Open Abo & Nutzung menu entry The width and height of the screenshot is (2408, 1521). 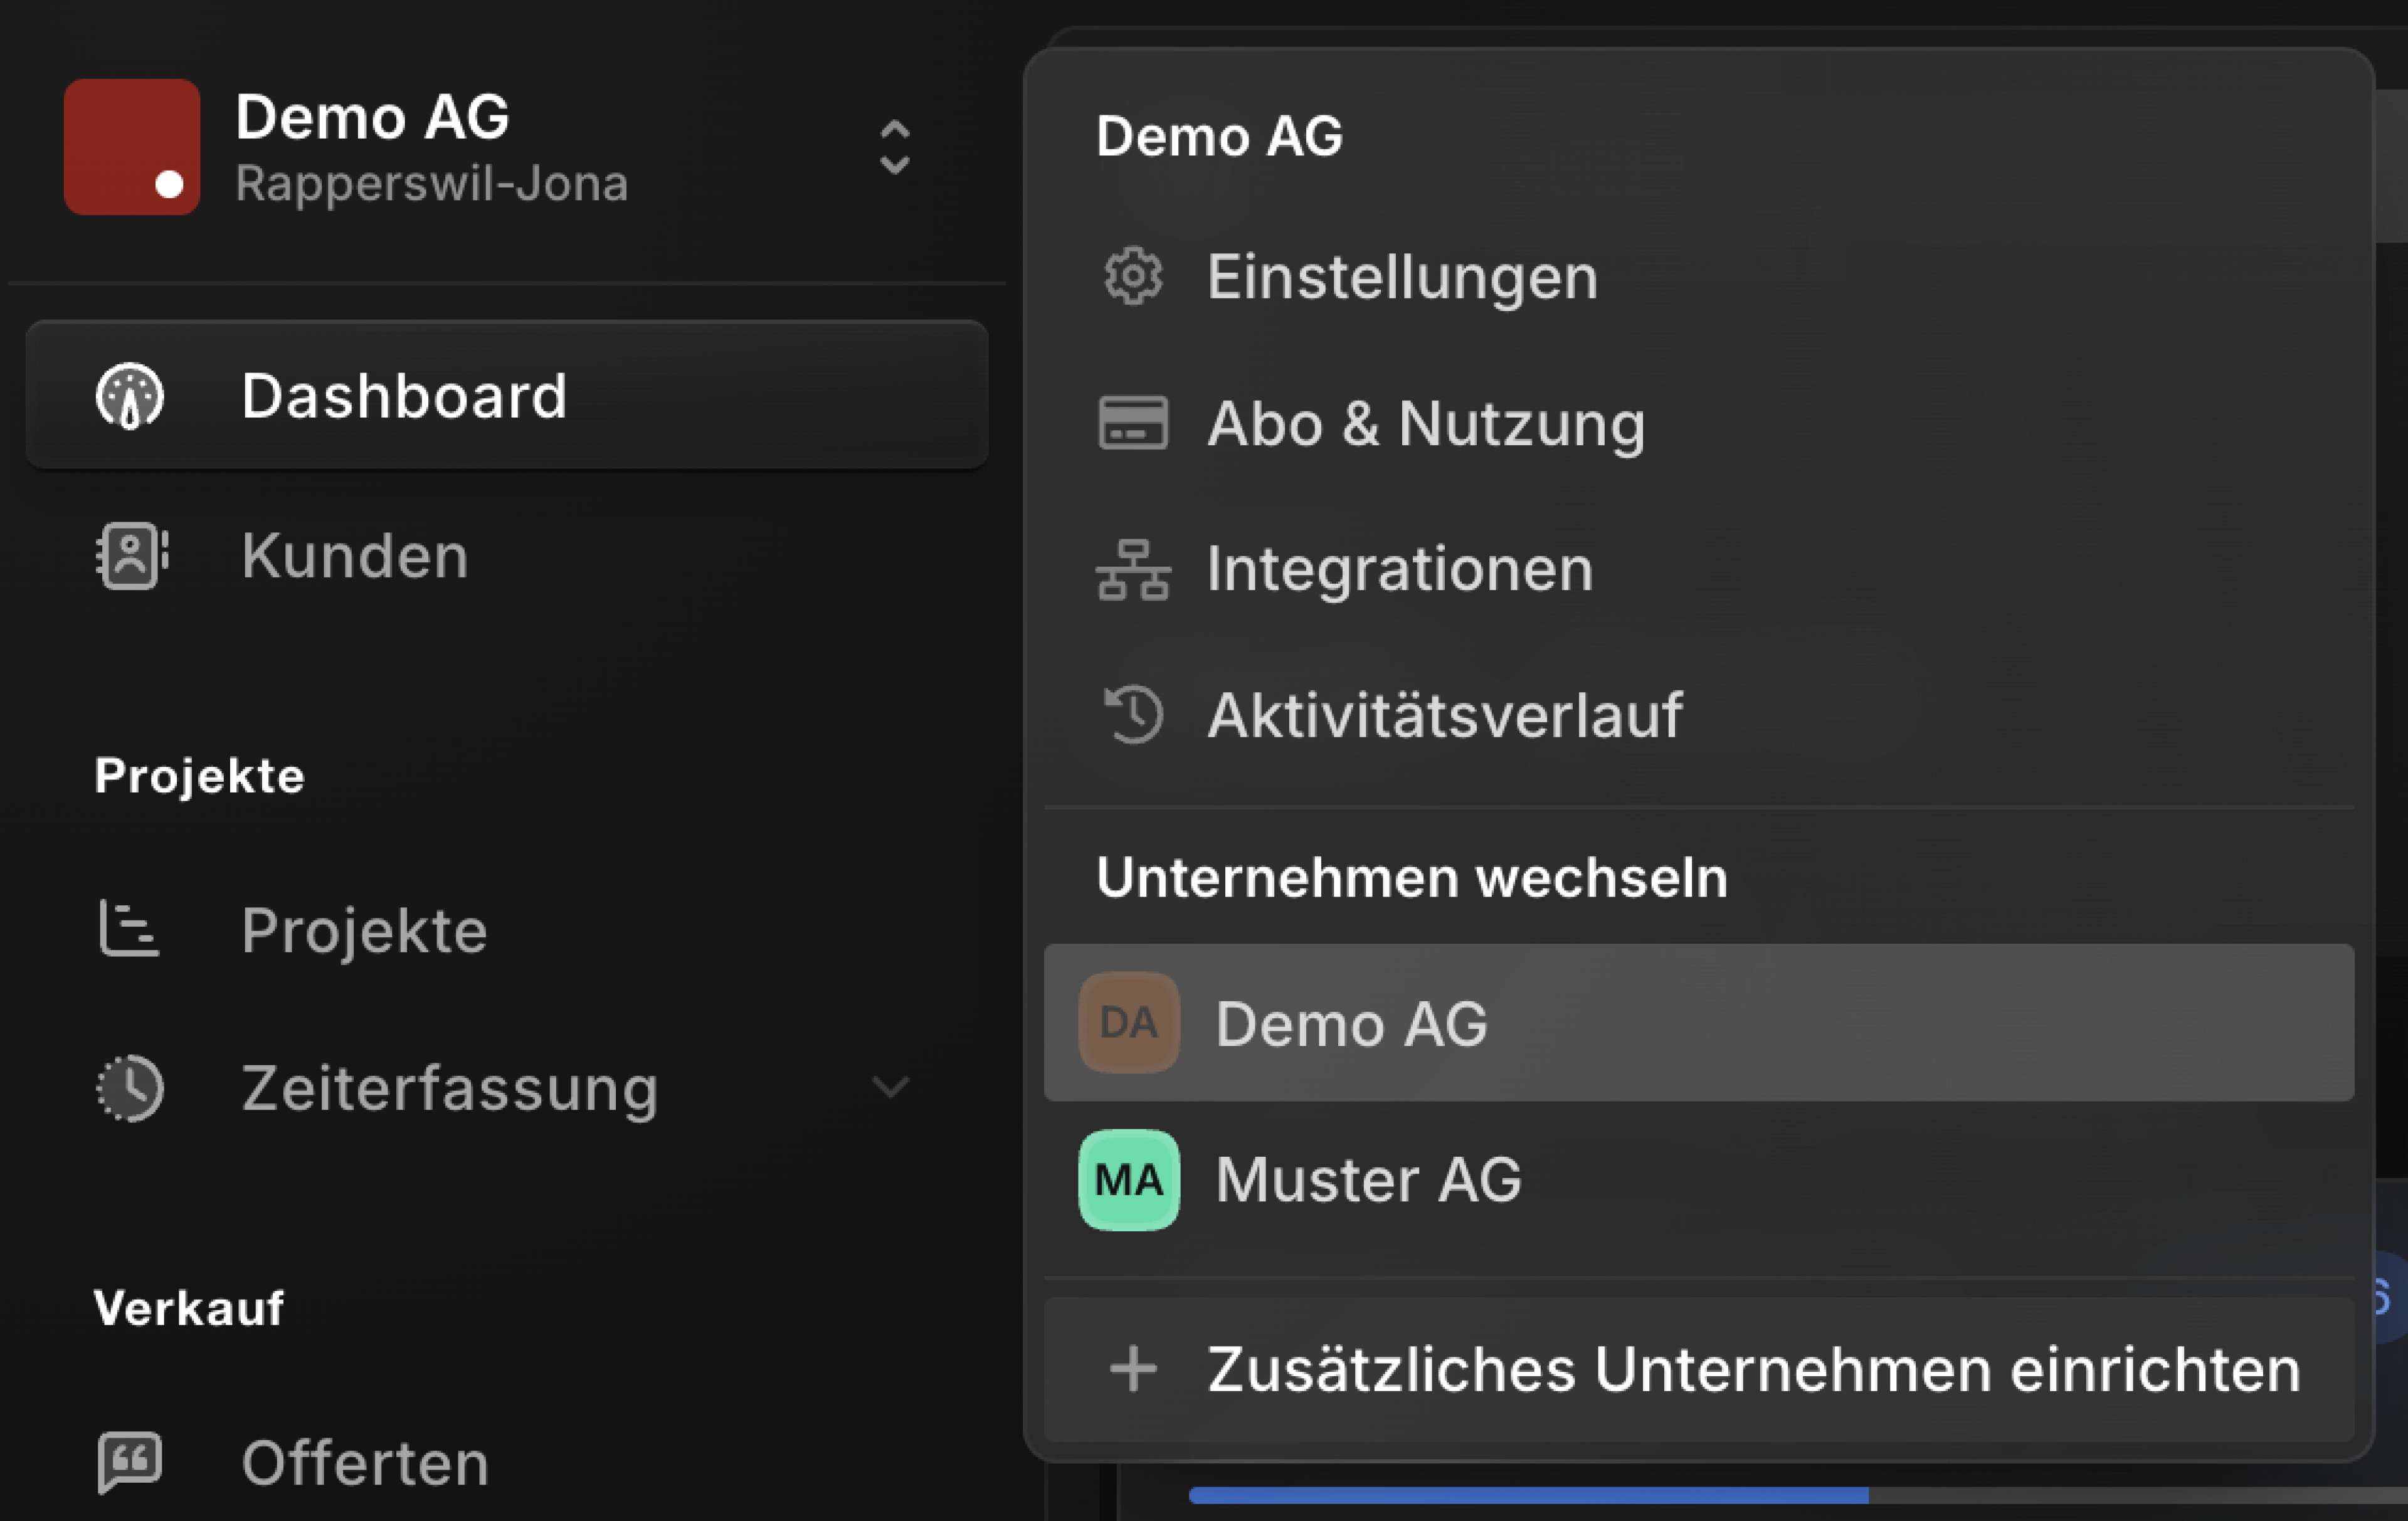(x=1699, y=423)
